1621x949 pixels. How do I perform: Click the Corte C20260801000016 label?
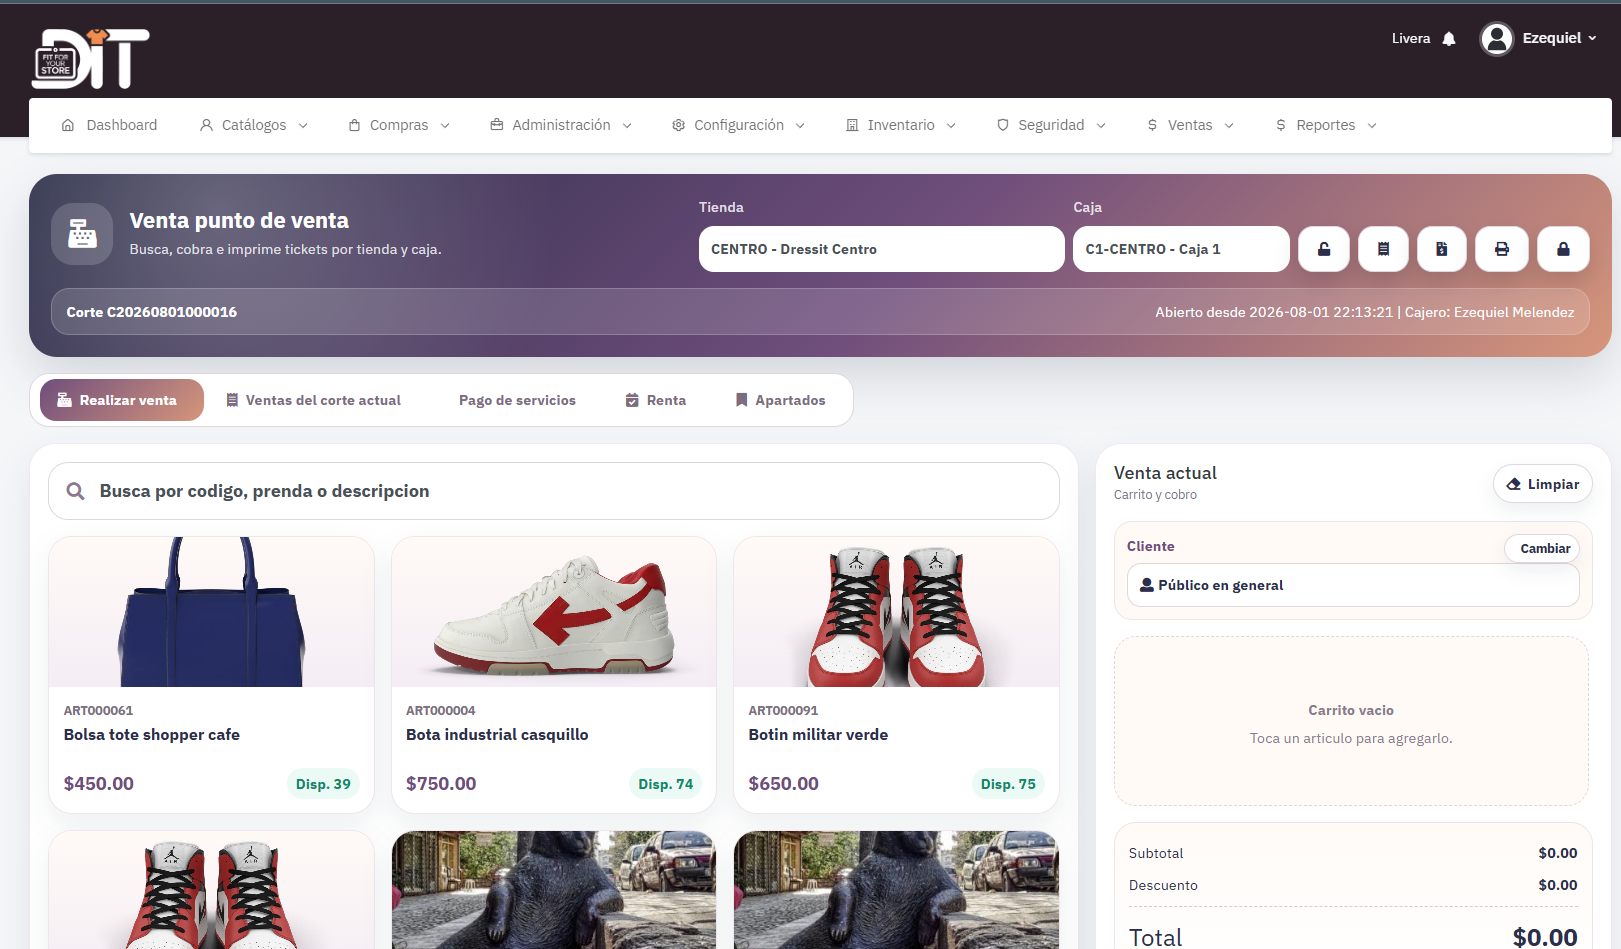(x=152, y=312)
